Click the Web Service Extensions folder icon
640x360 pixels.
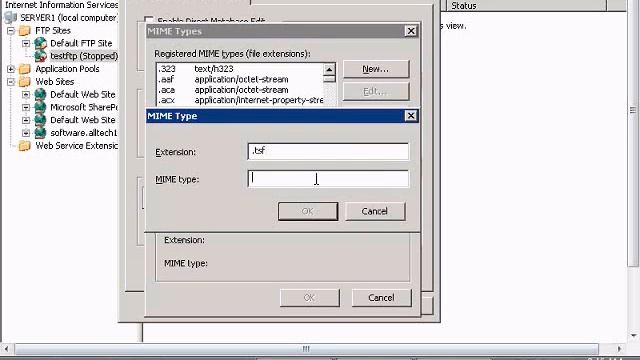[25, 146]
